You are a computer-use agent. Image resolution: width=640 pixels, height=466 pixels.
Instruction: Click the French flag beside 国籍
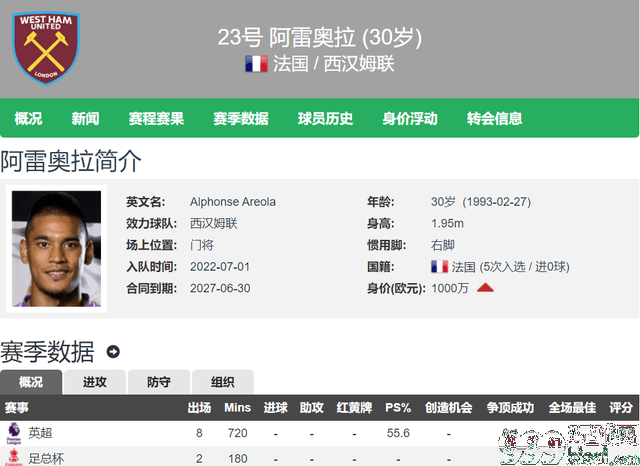440,267
